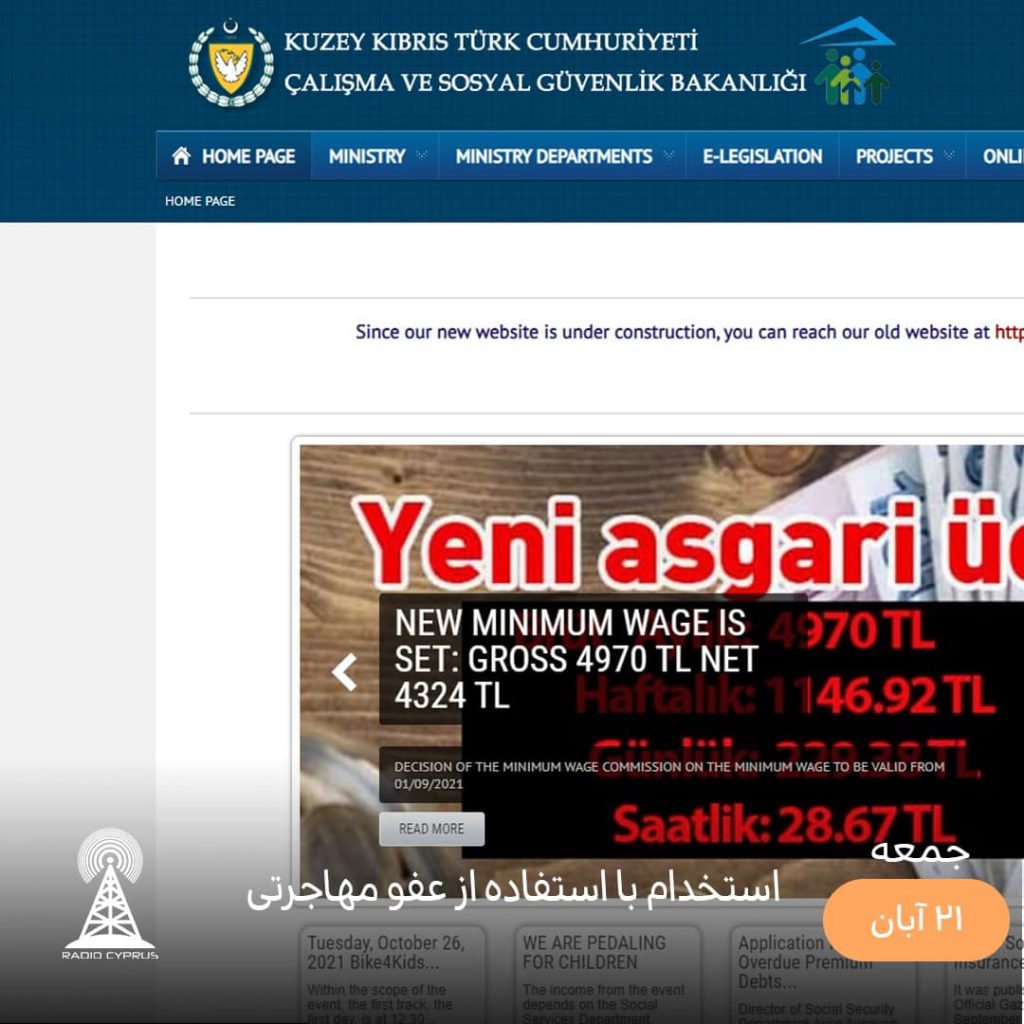Image resolution: width=1024 pixels, height=1024 pixels.
Task: Expand the MINISTRY DEPARTMENTS dropdown arrow
Action: pos(668,156)
